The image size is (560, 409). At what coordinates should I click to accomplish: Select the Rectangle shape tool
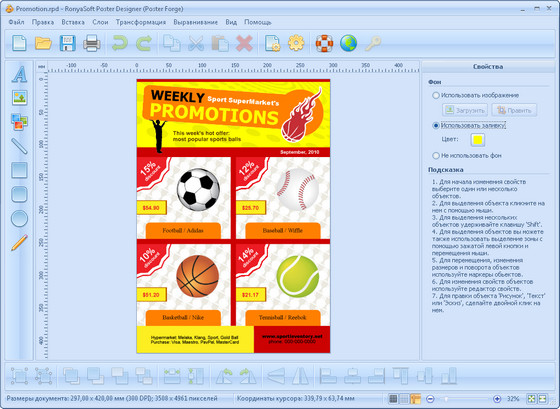coord(19,170)
